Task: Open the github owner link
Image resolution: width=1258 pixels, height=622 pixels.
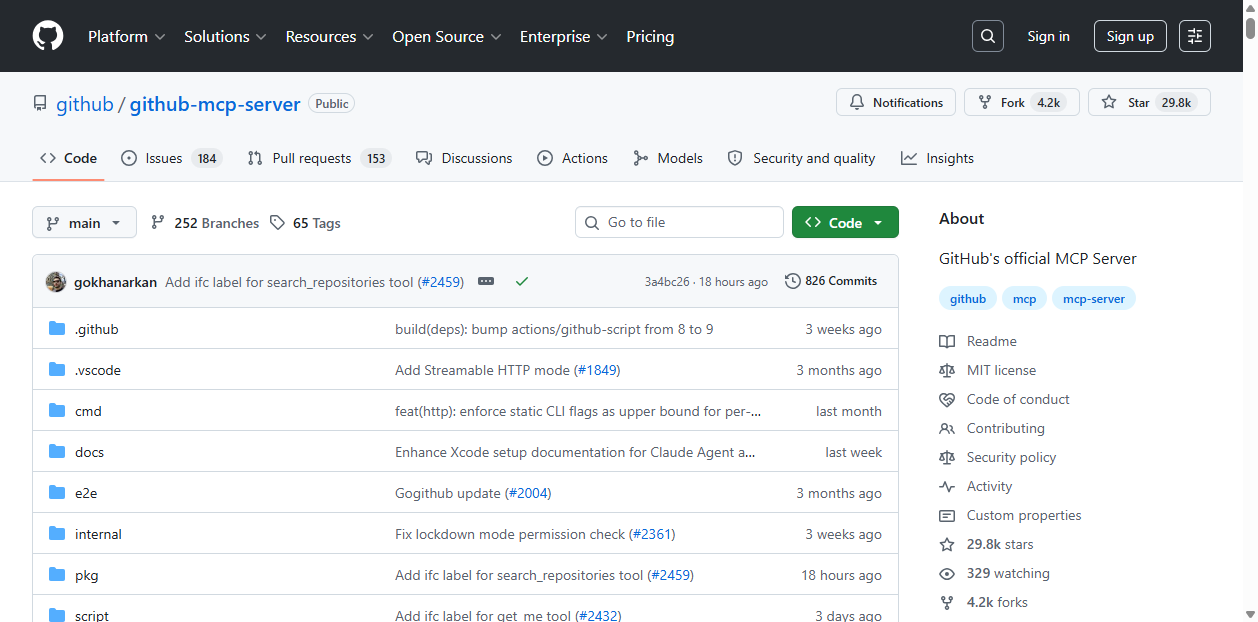Action: pos(85,104)
